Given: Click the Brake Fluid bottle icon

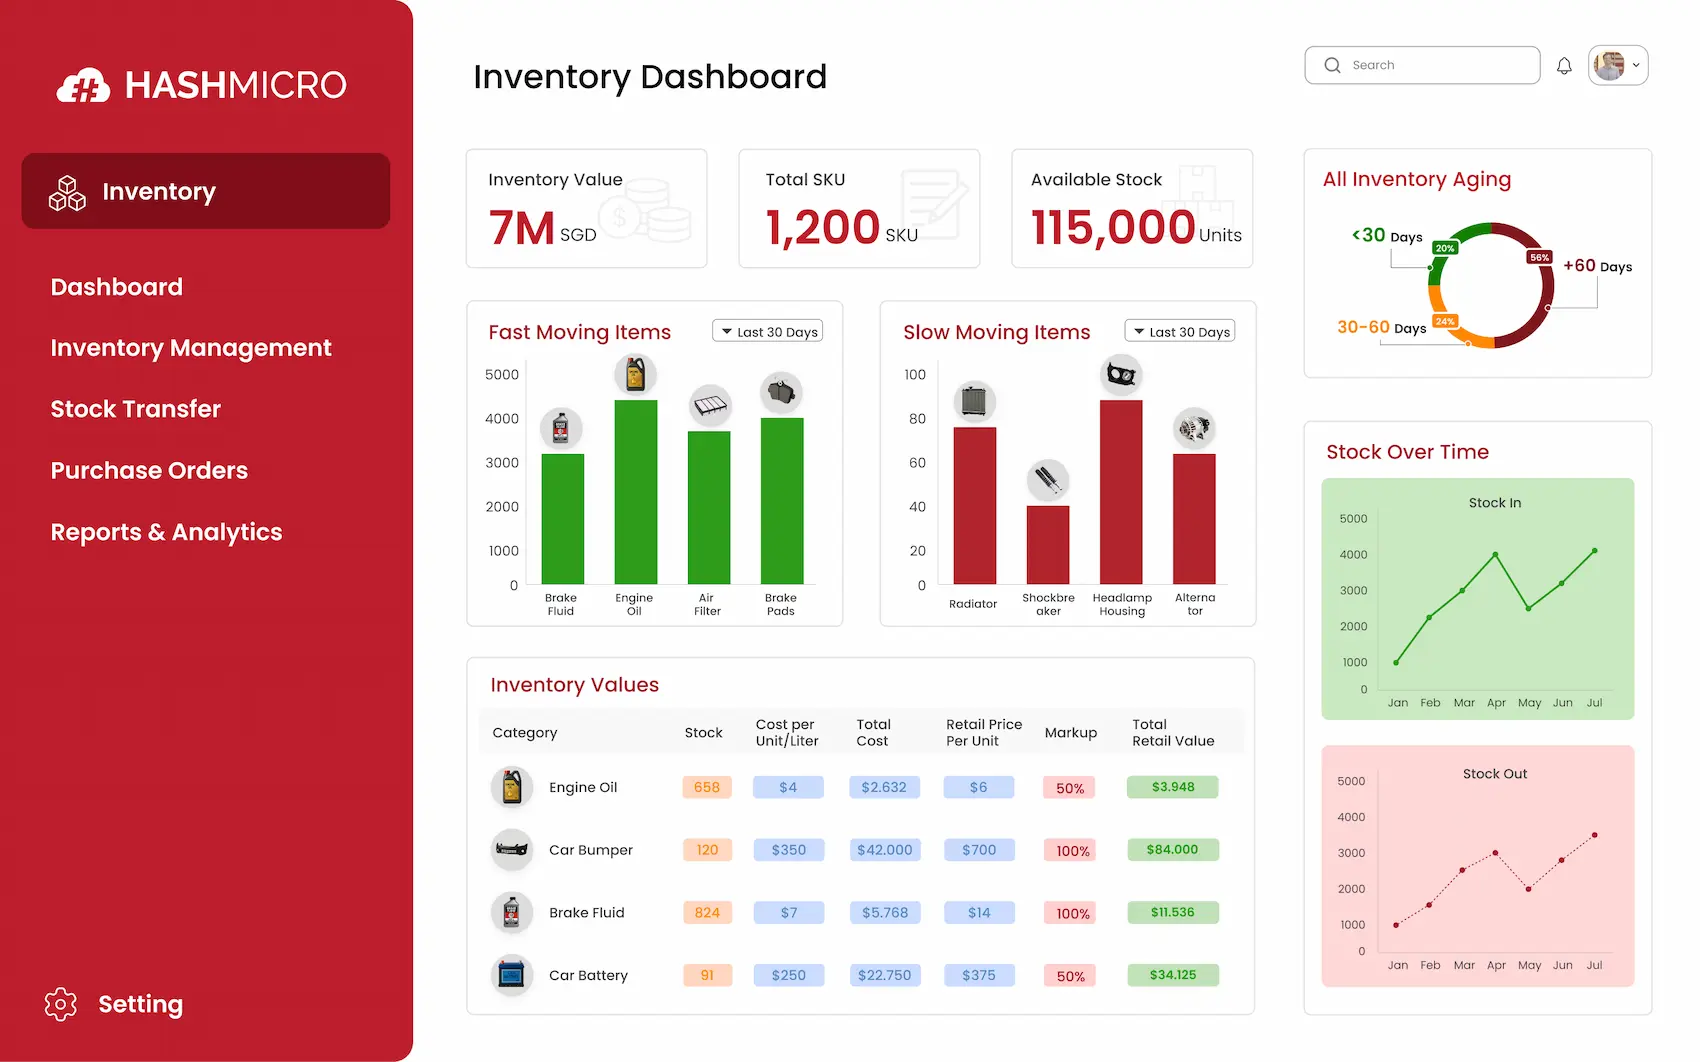Looking at the screenshot, I should click(512, 912).
